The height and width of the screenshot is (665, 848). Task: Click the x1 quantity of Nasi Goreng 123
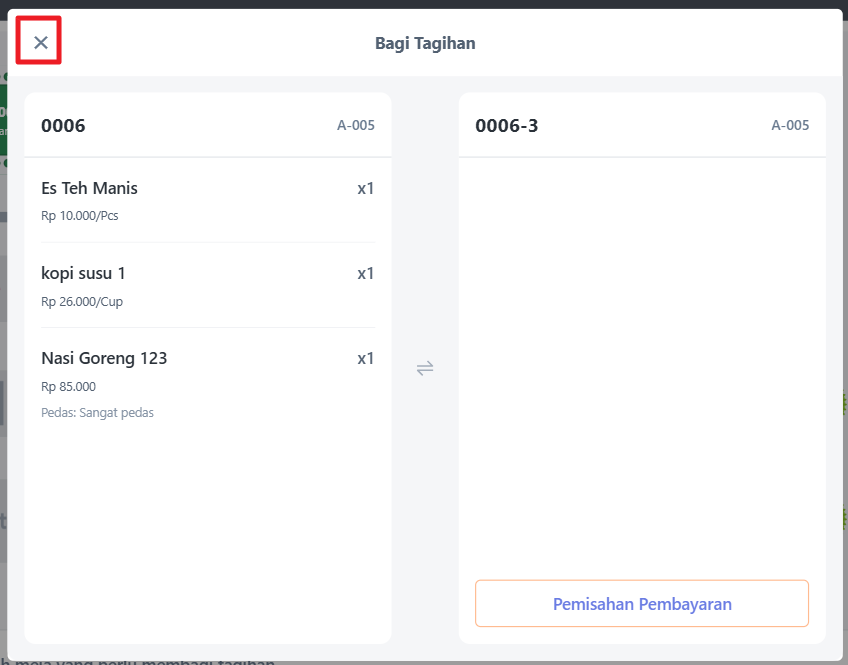pos(366,358)
